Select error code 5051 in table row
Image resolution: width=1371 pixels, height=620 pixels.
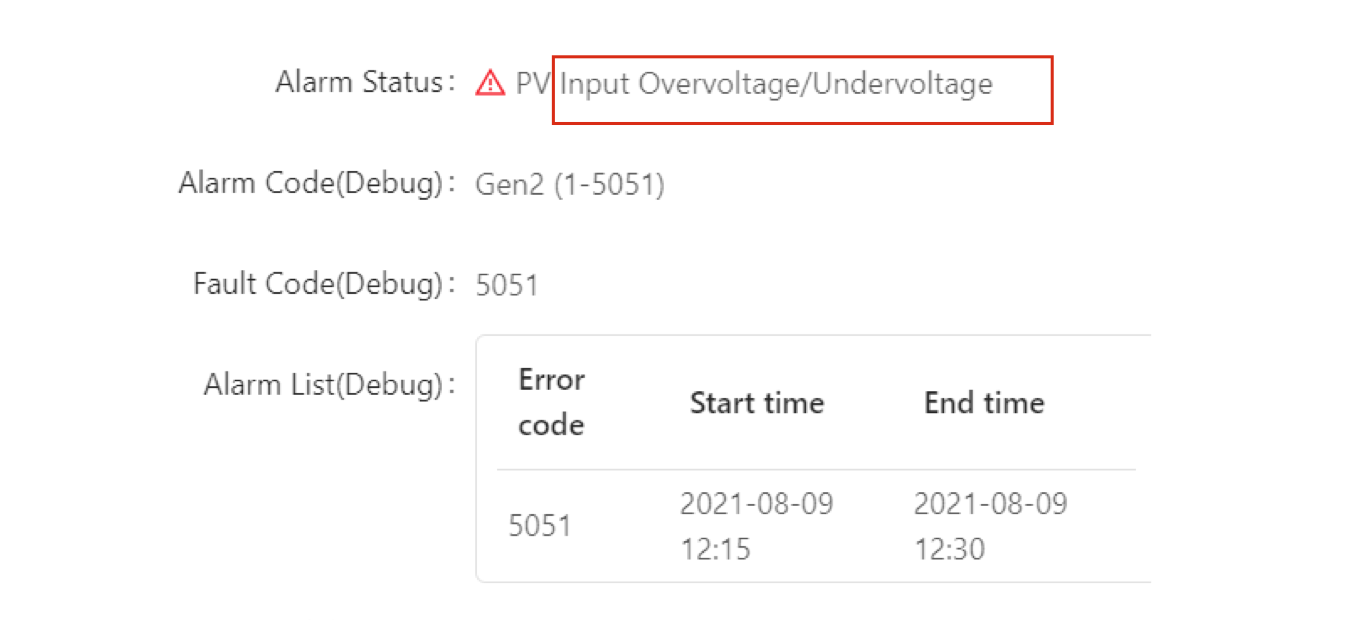540,525
